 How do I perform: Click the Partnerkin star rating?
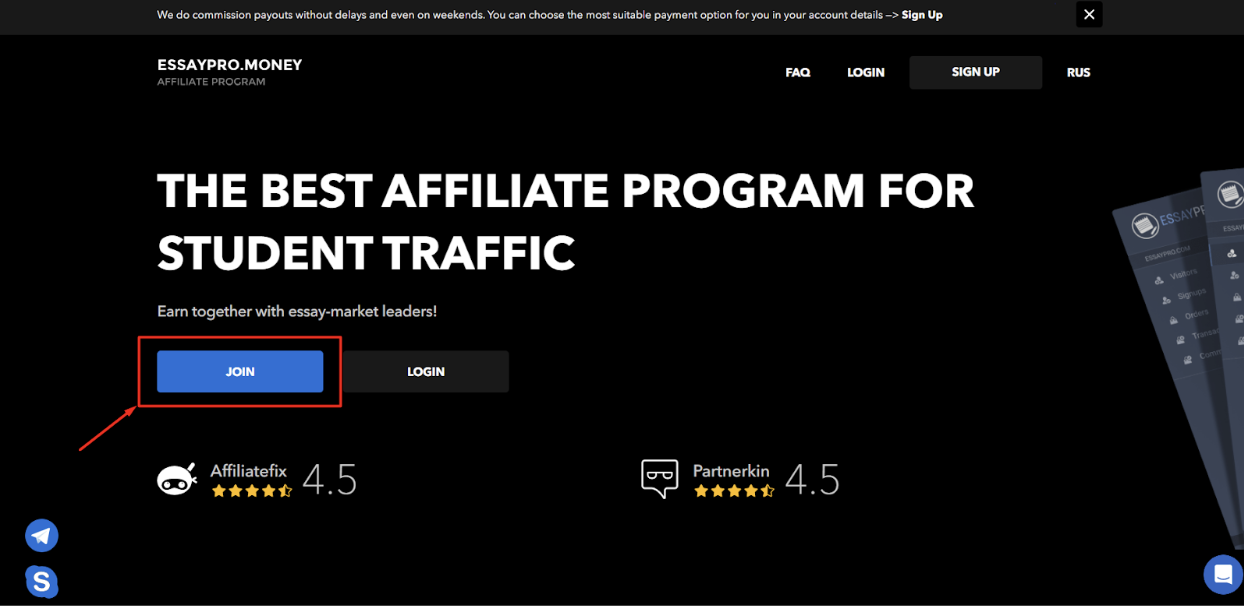pyautogui.click(x=734, y=491)
